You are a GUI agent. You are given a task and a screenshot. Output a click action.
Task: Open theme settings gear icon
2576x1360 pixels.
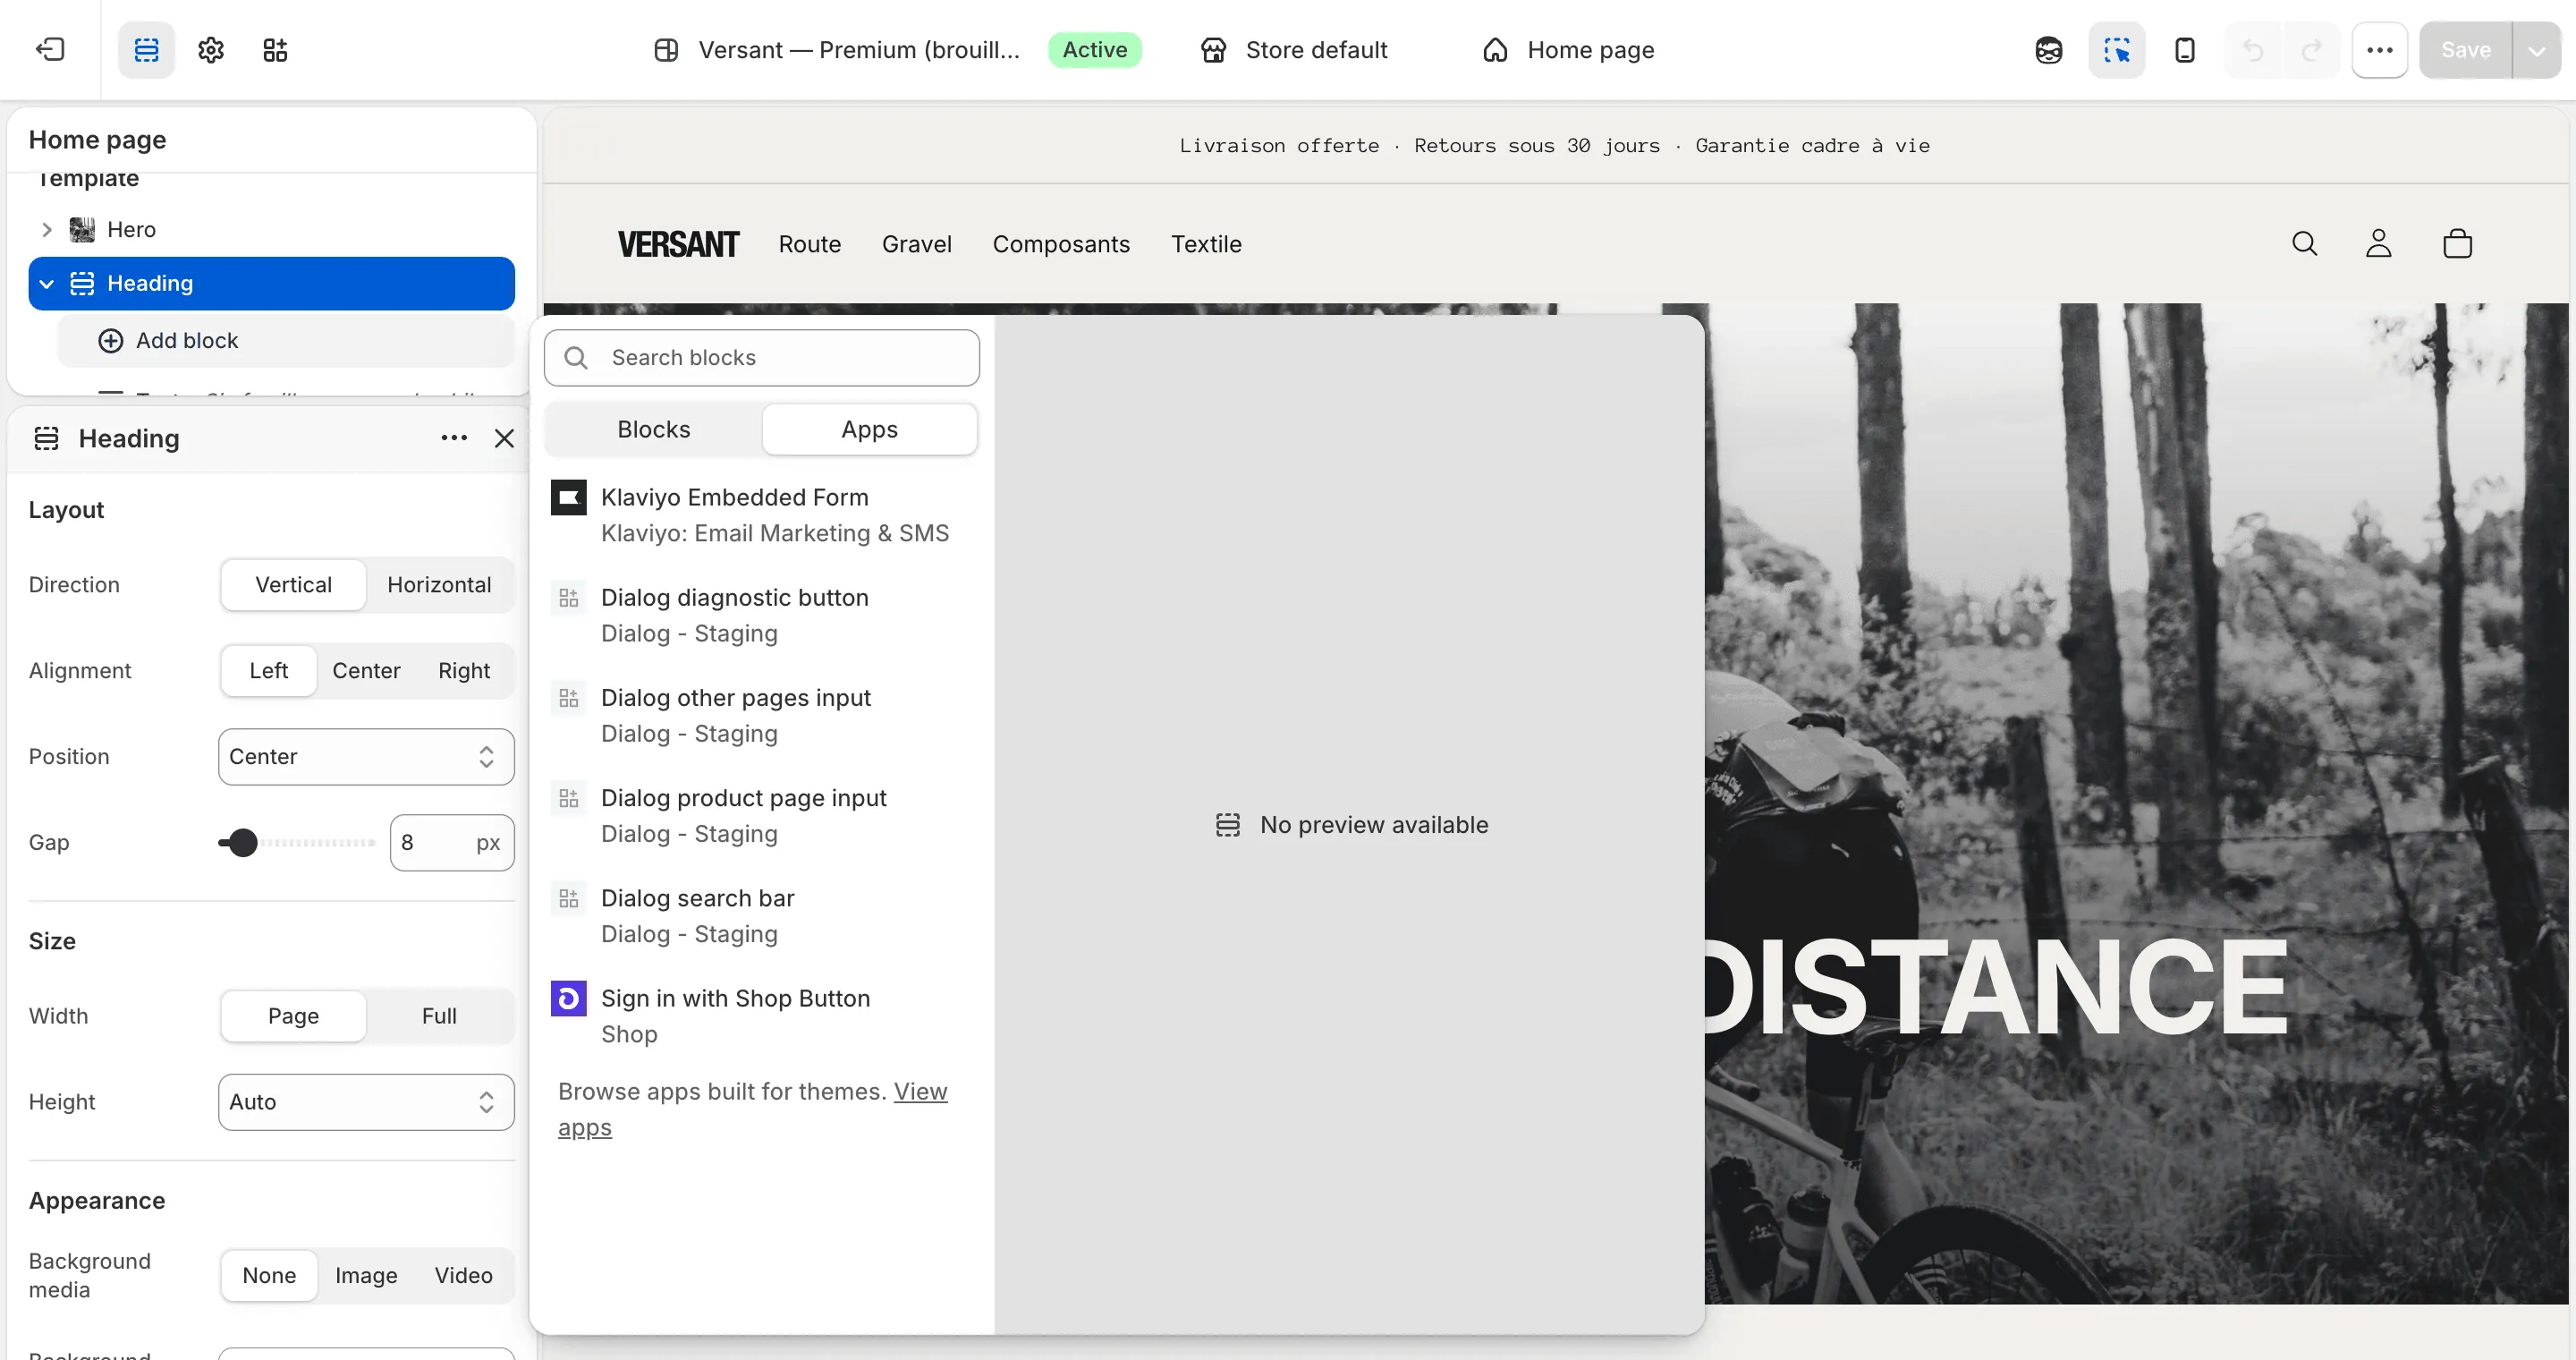point(211,50)
